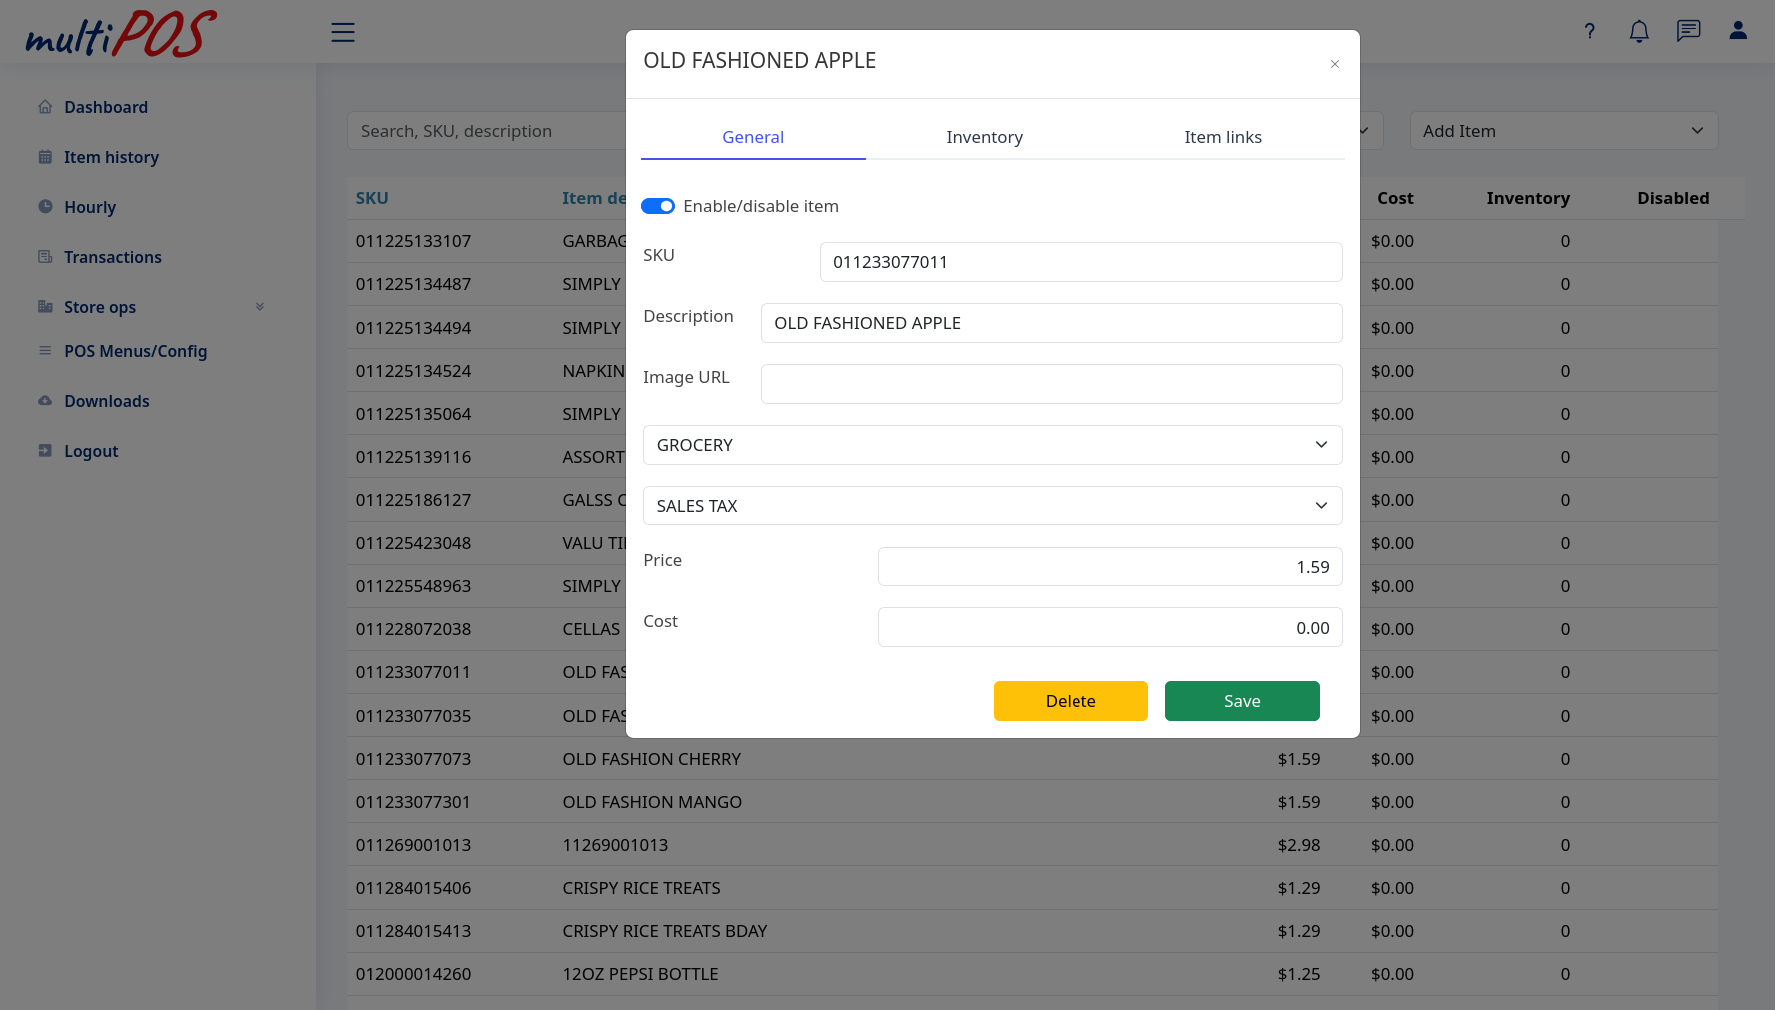Switch to the Inventory tab
Screen dimensions: 1776x1010
984,137
